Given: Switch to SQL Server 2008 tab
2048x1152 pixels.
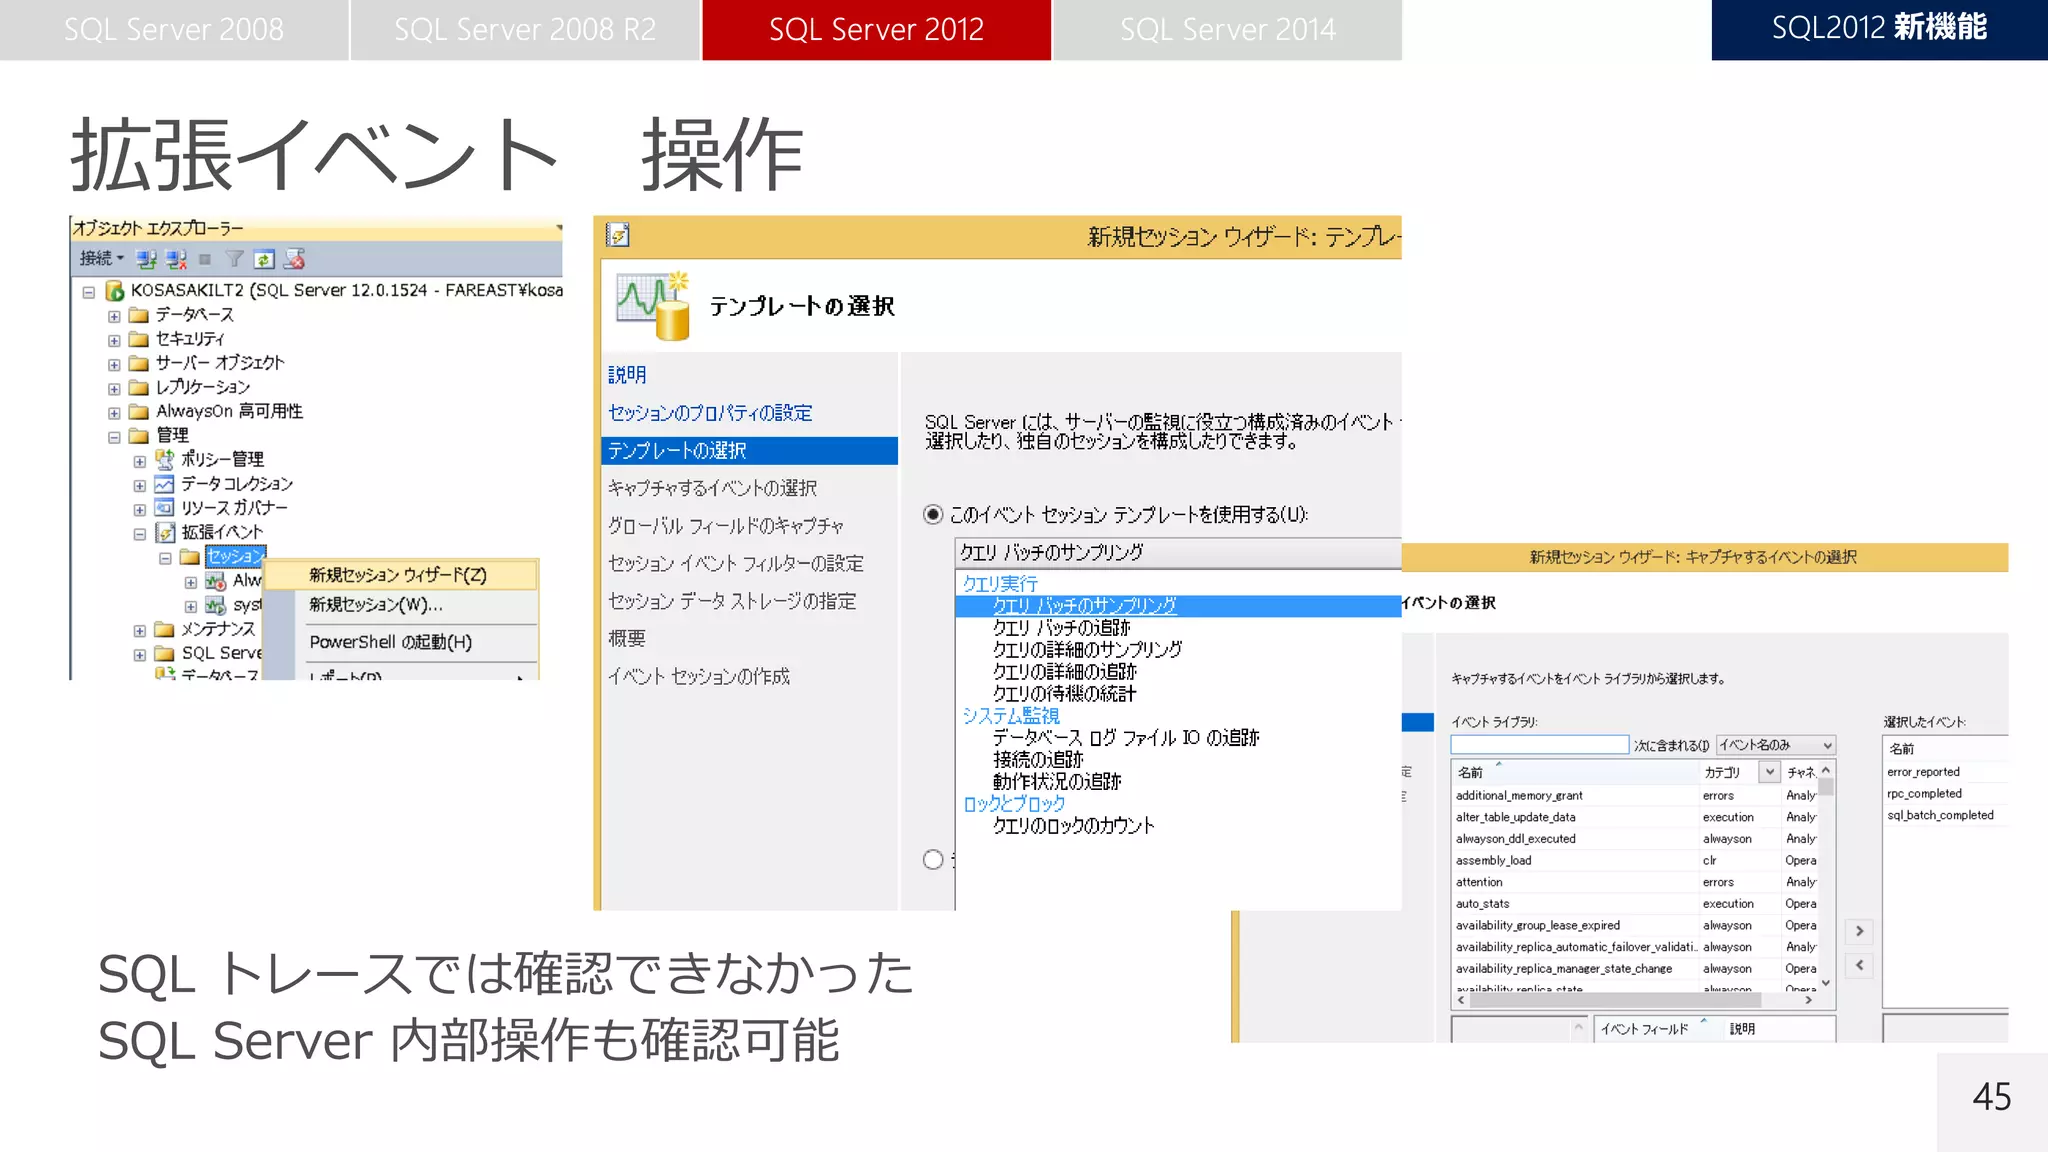Looking at the screenshot, I should point(174,30).
